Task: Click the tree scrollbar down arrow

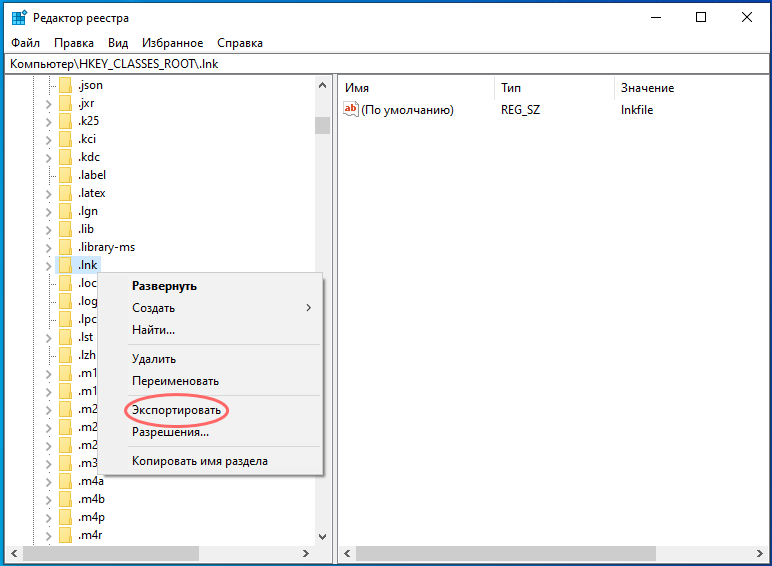Action: coord(322,536)
